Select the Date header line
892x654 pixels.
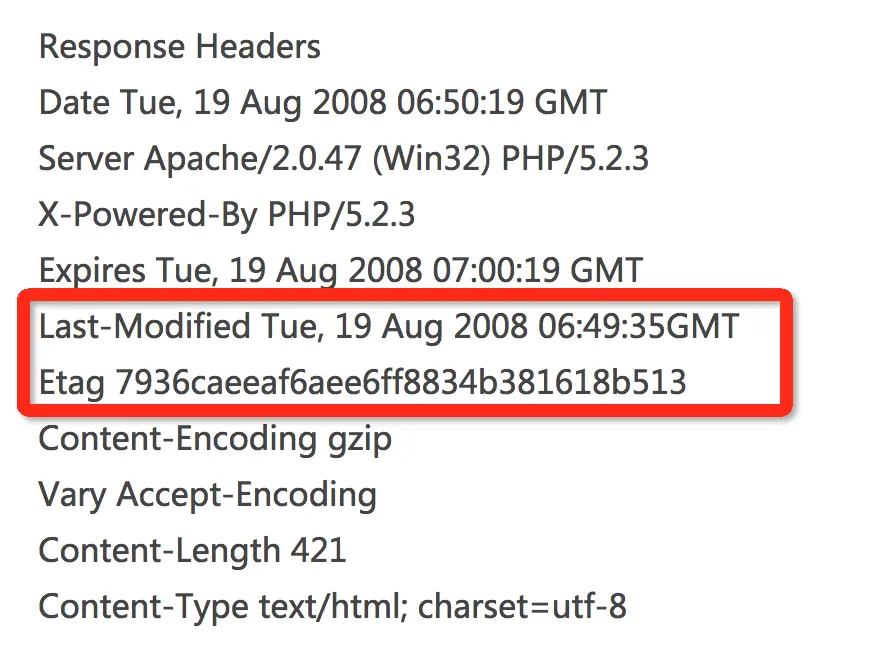click(x=323, y=103)
